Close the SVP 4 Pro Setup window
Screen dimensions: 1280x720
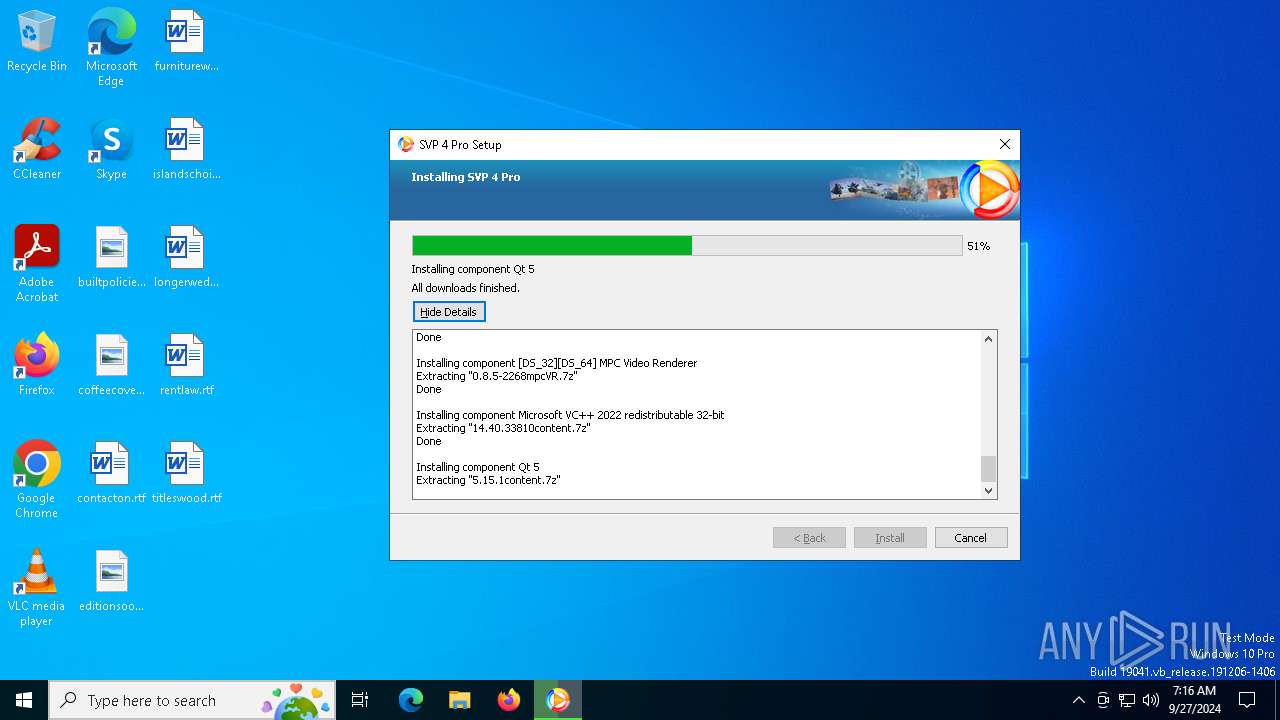(x=1005, y=144)
